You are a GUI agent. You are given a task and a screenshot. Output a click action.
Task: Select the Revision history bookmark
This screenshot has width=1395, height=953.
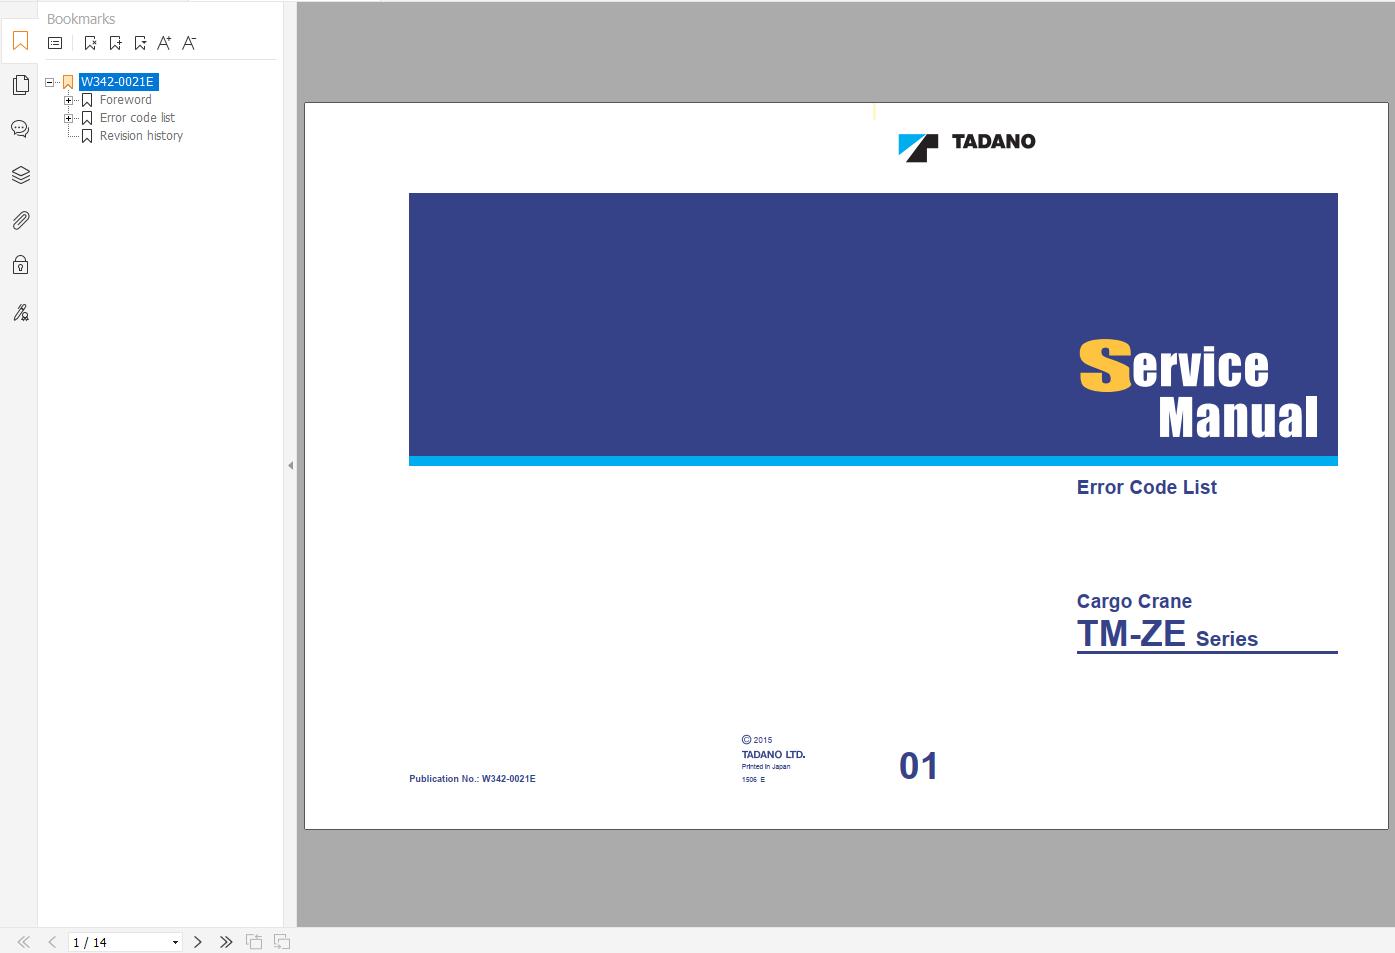pyautogui.click(x=141, y=136)
